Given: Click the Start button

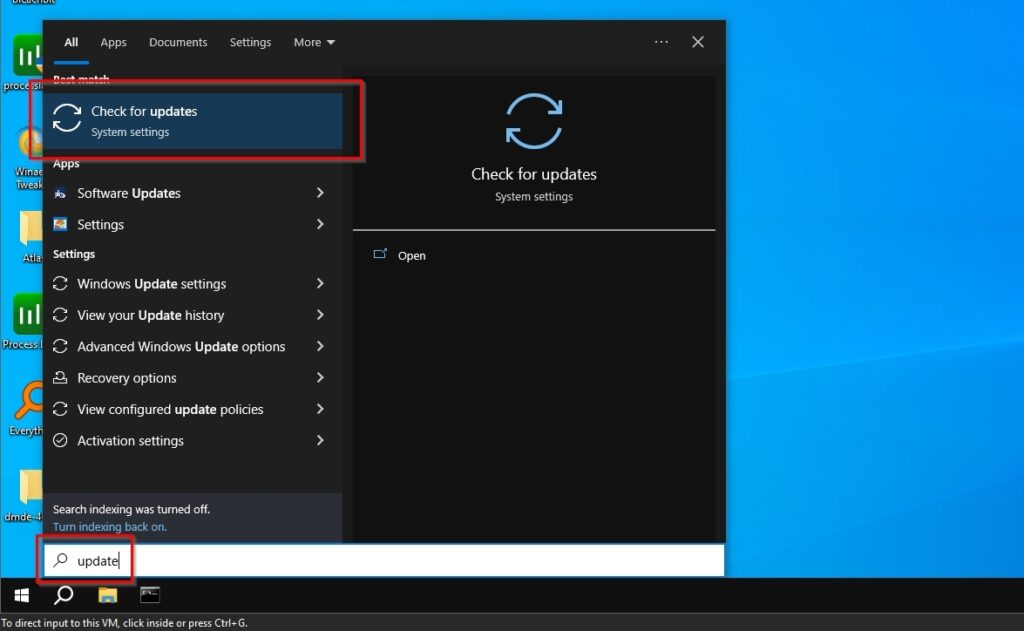Looking at the screenshot, I should (x=20, y=595).
